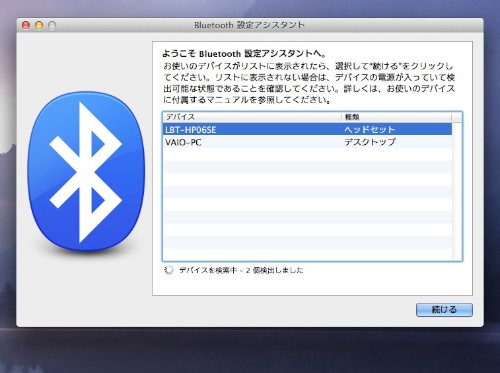
Task: Click the device list scrollbar
Action: [457, 191]
